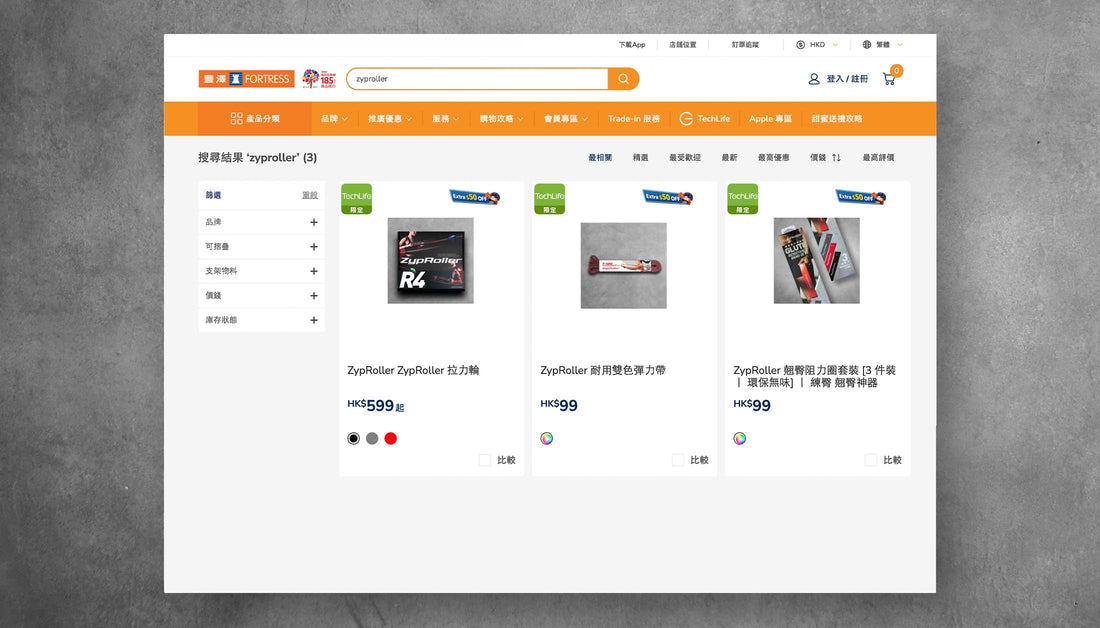Click the Fortress logo
Screen dimensions: 1100x628
click(246, 79)
